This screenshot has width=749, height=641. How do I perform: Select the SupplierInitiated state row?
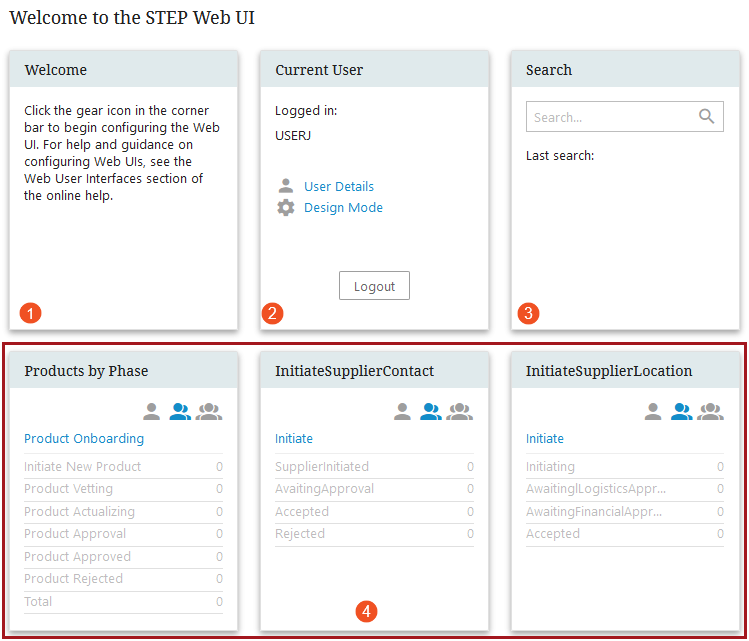click(374, 467)
